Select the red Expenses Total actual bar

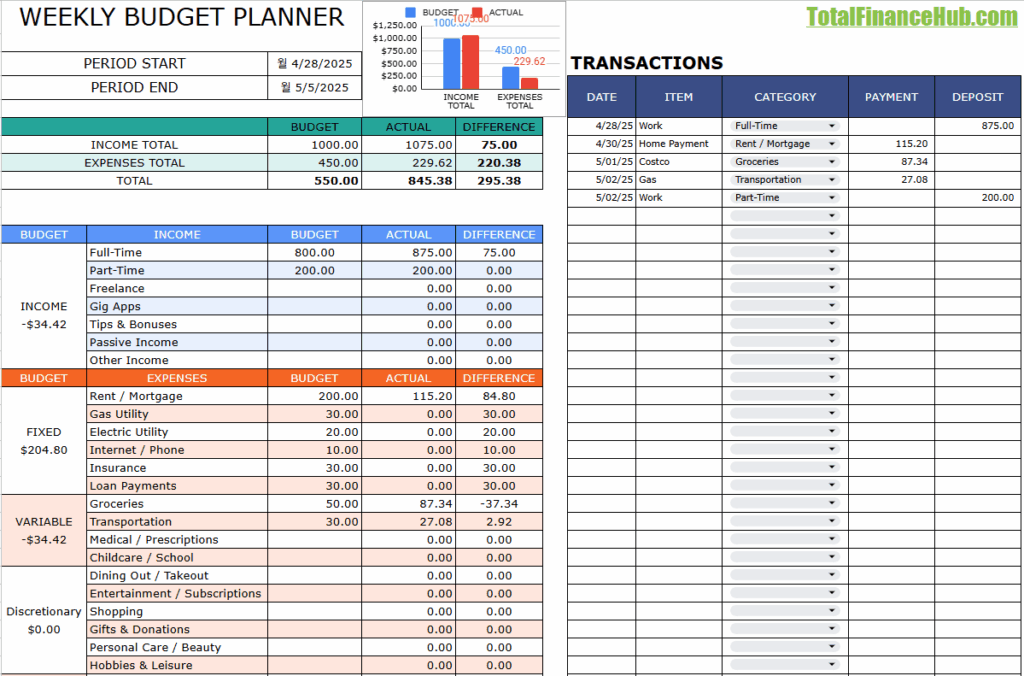[x=530, y=84]
